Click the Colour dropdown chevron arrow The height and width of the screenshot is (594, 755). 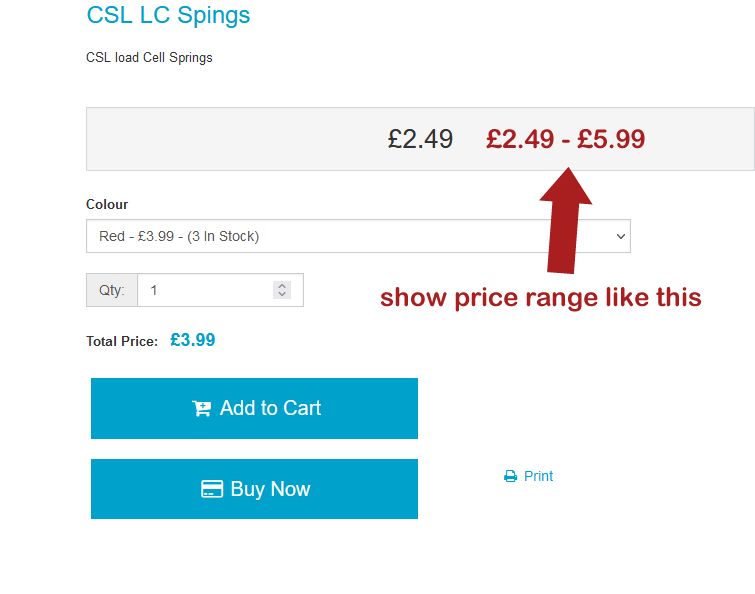[x=621, y=236]
